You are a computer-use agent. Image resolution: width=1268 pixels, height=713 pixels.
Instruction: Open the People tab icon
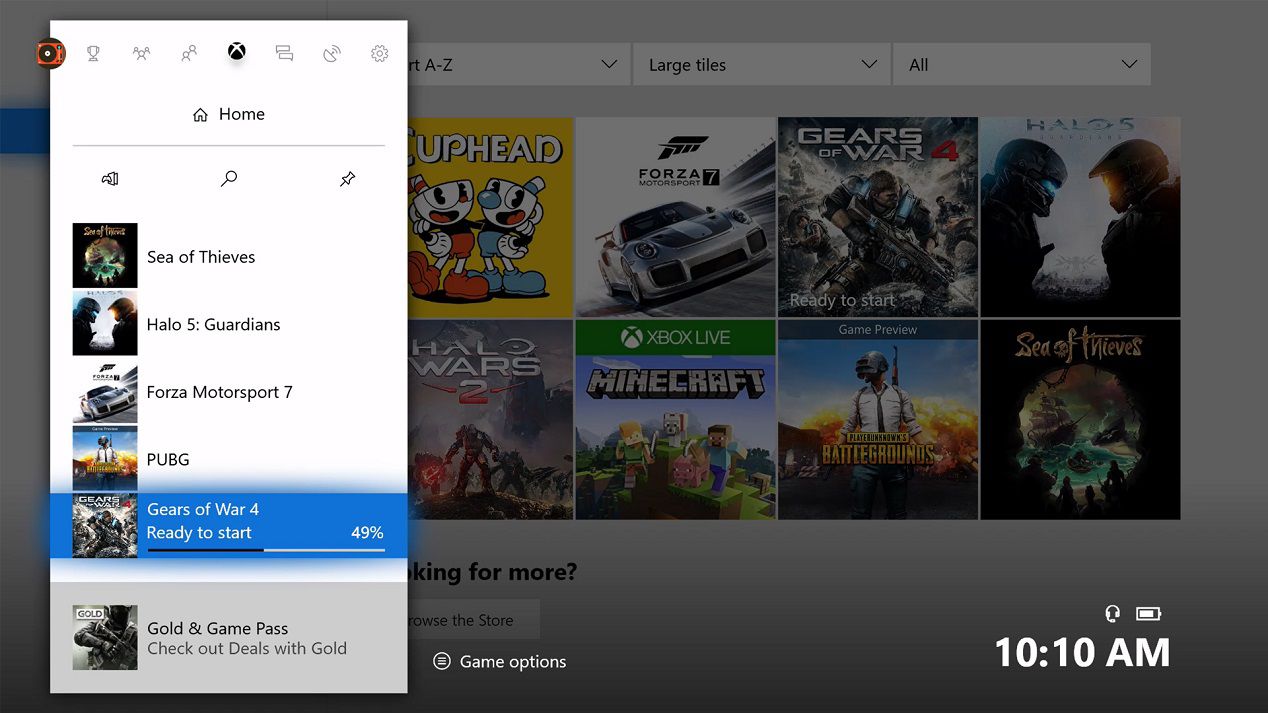pos(189,53)
